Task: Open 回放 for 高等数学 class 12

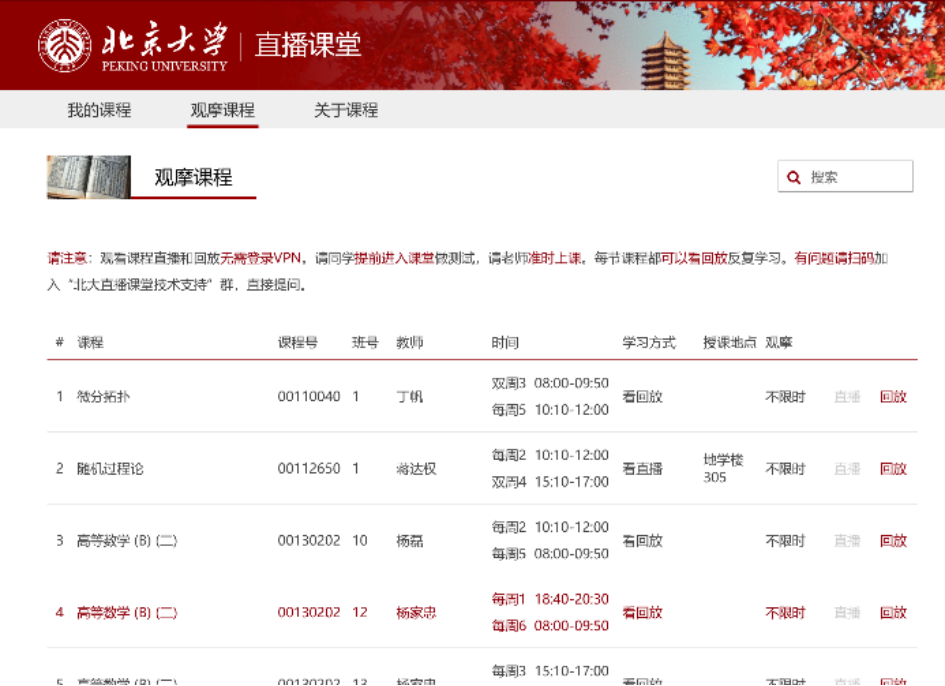Action: (x=893, y=612)
